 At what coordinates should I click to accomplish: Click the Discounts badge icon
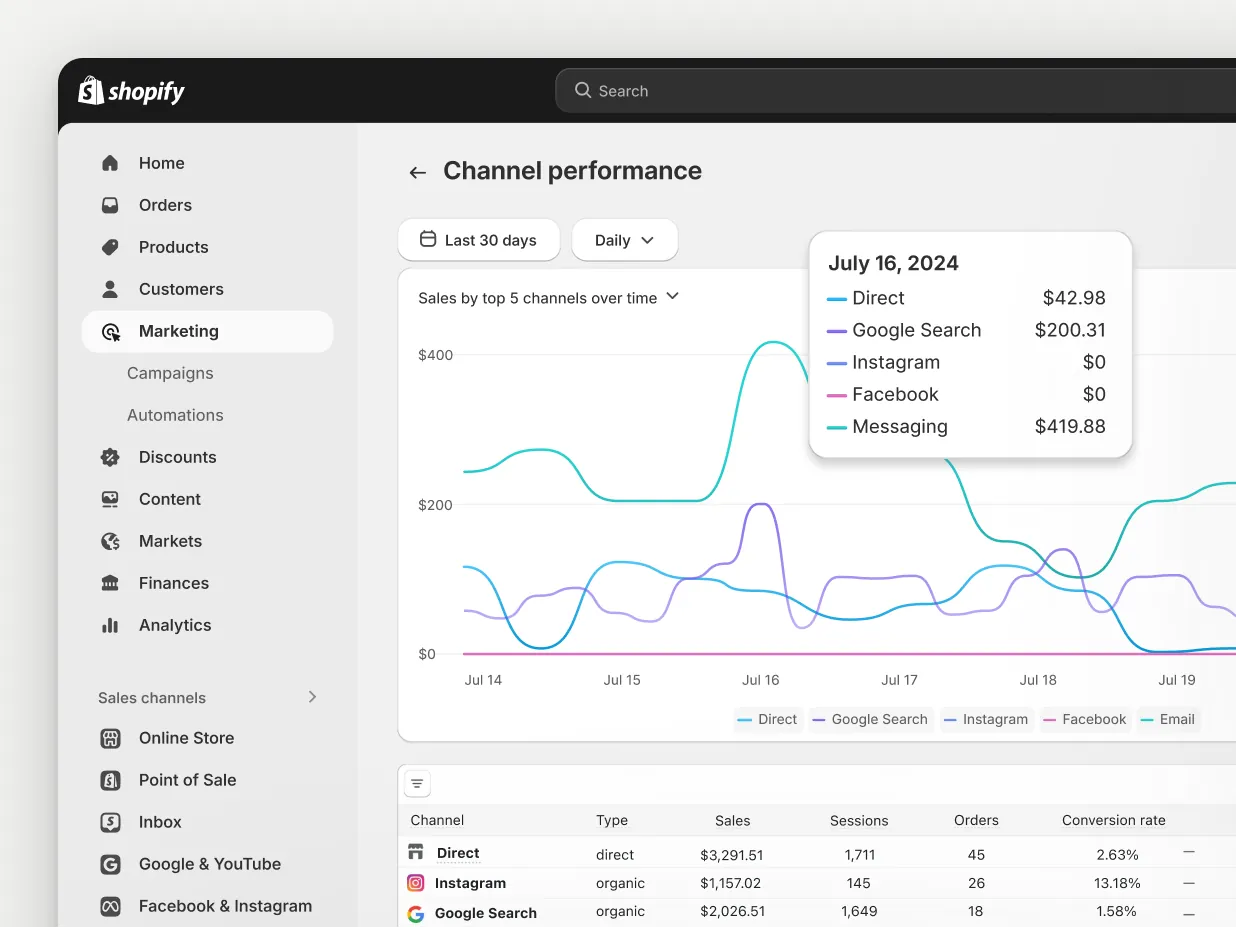click(110, 457)
